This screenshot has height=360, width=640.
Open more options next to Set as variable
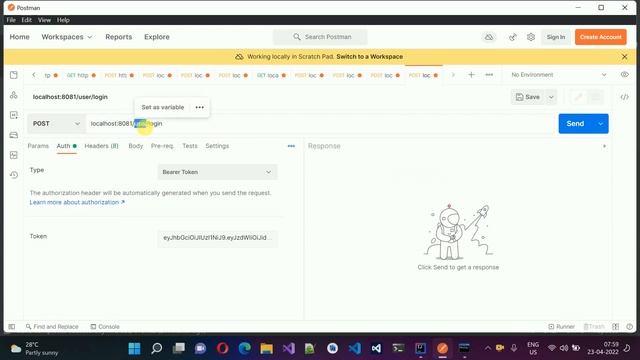coord(200,107)
